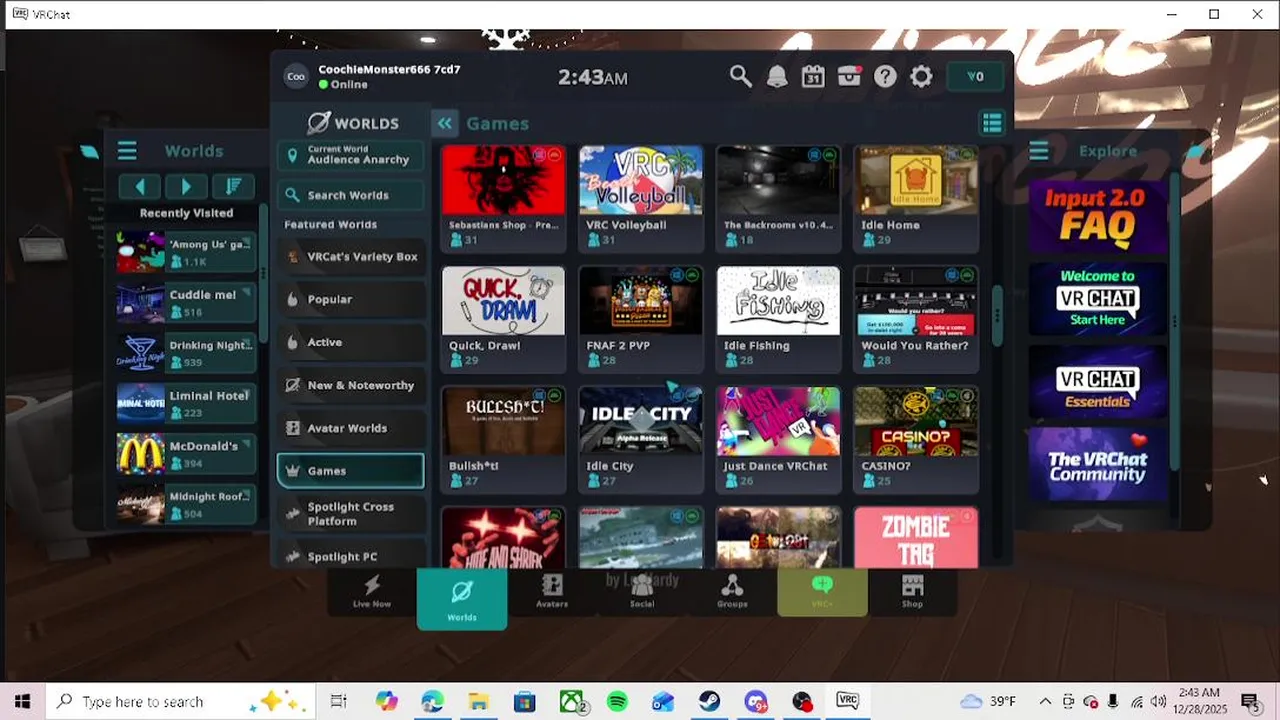Image resolution: width=1280 pixels, height=720 pixels.
Task: Click next arrow in Recently Visited panel
Action: tap(186, 187)
